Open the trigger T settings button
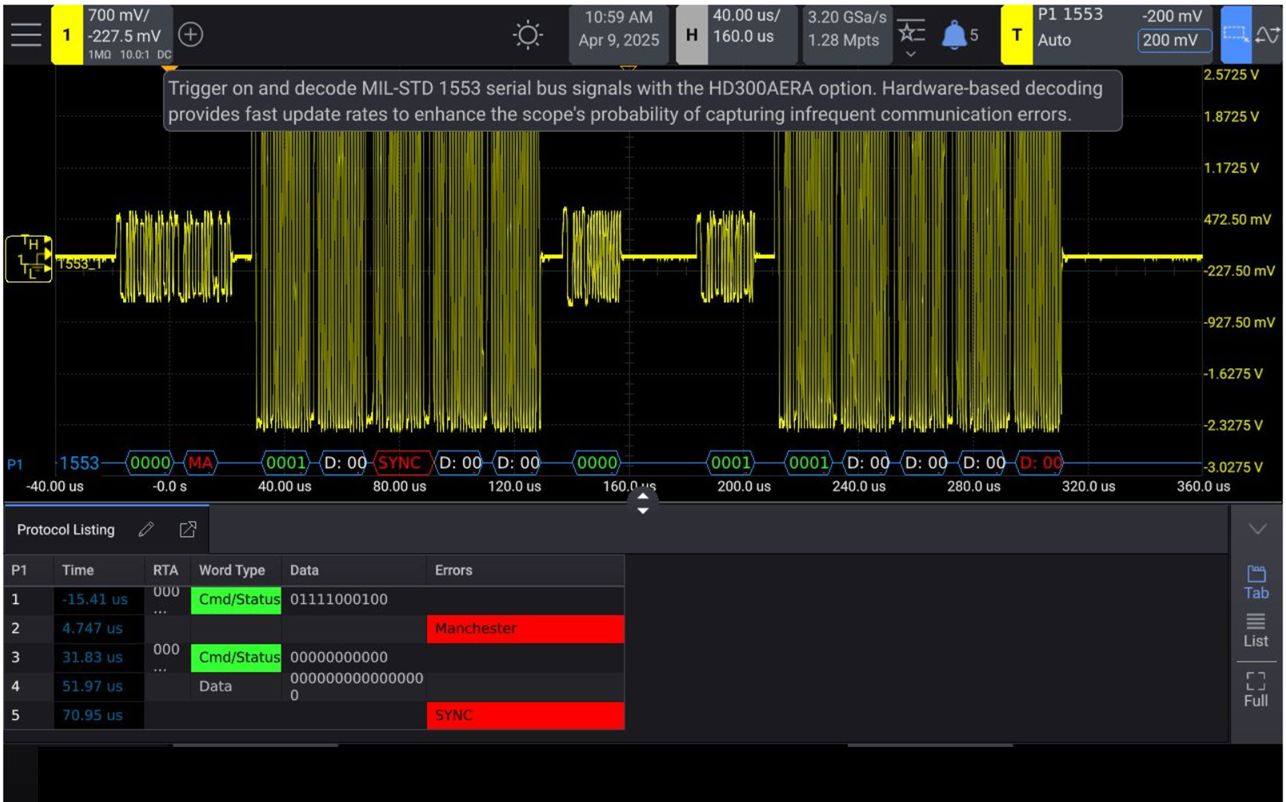The image size is (1286, 802). tap(1017, 34)
